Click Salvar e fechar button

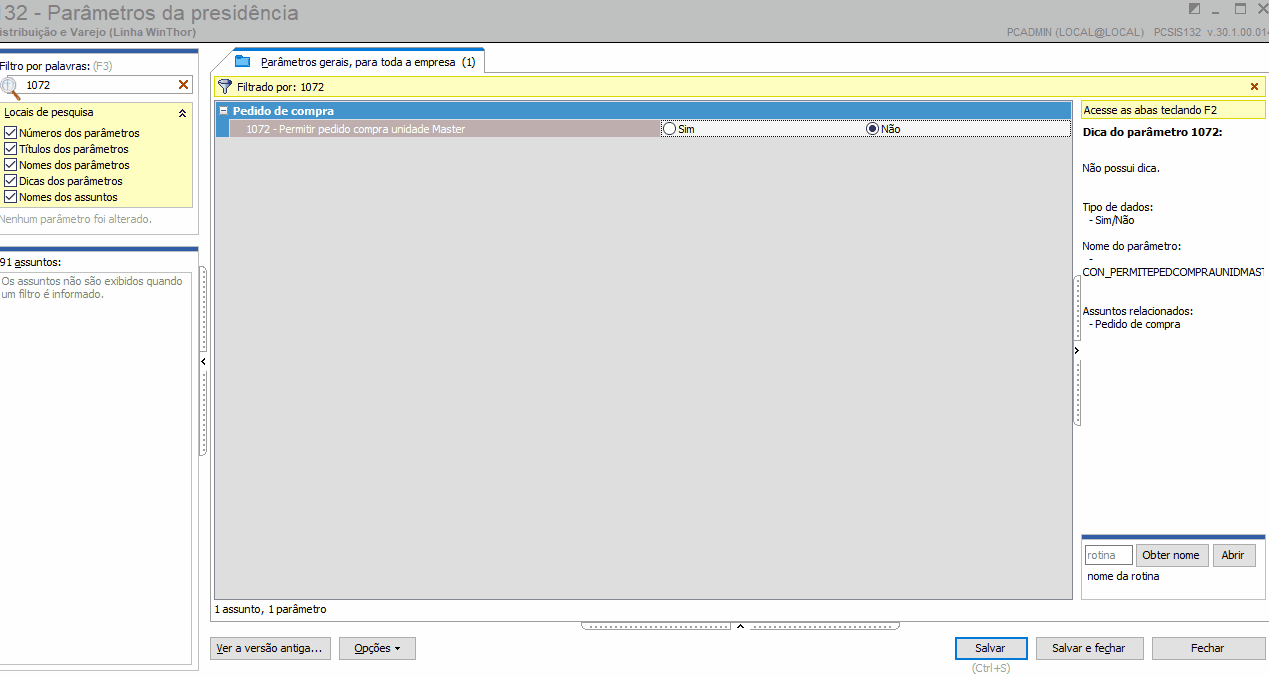click(x=1089, y=648)
